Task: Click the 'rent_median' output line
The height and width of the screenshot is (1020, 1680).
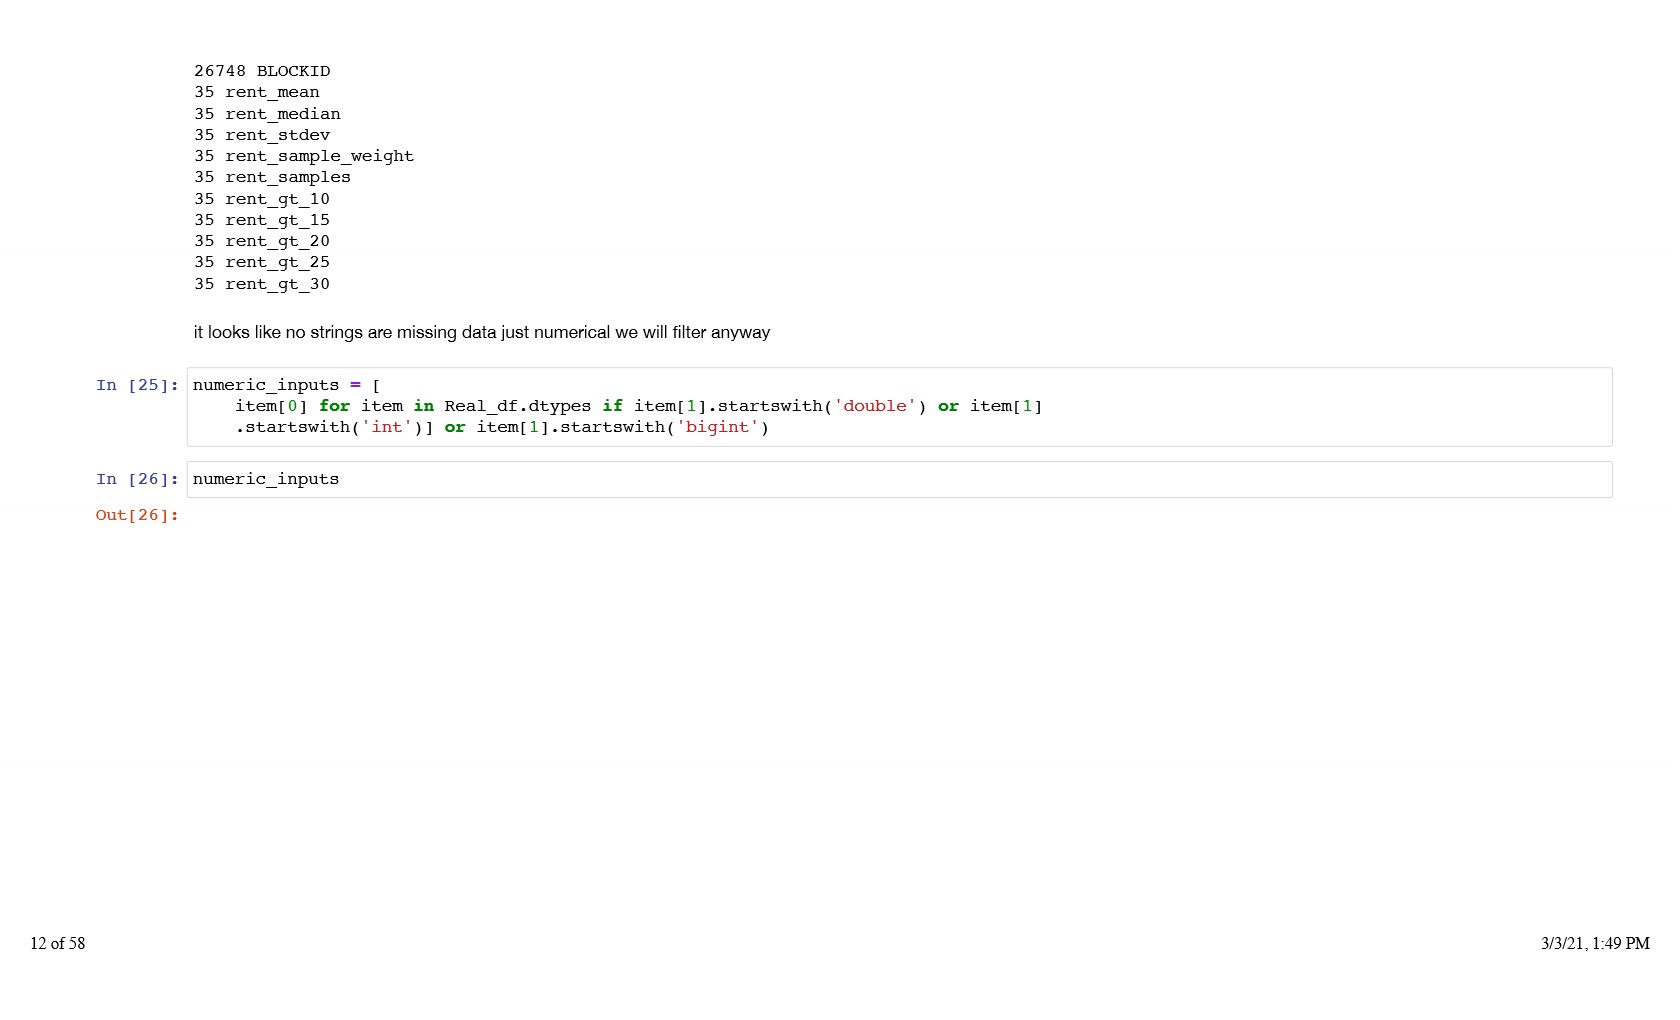Action: click(267, 114)
